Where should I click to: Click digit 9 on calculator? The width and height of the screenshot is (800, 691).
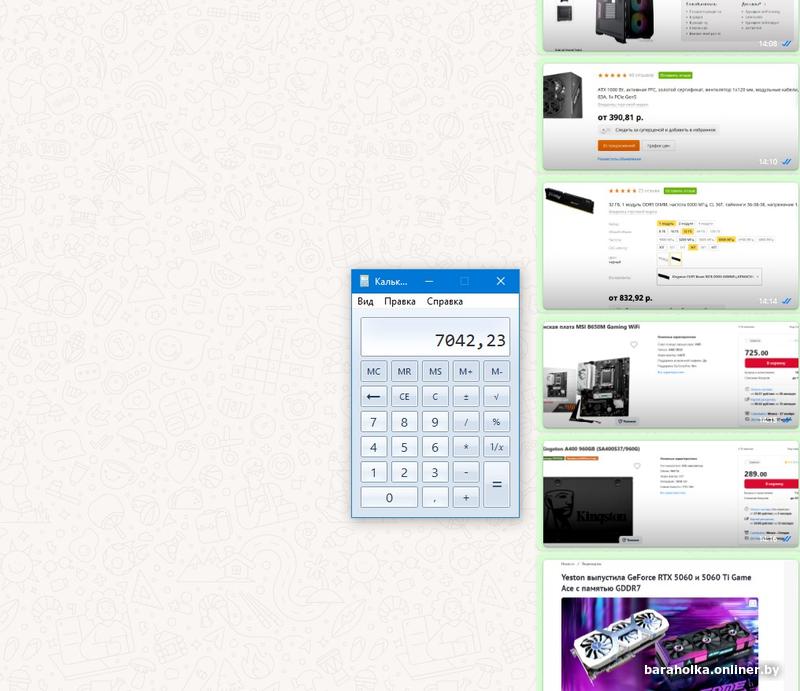coord(435,422)
